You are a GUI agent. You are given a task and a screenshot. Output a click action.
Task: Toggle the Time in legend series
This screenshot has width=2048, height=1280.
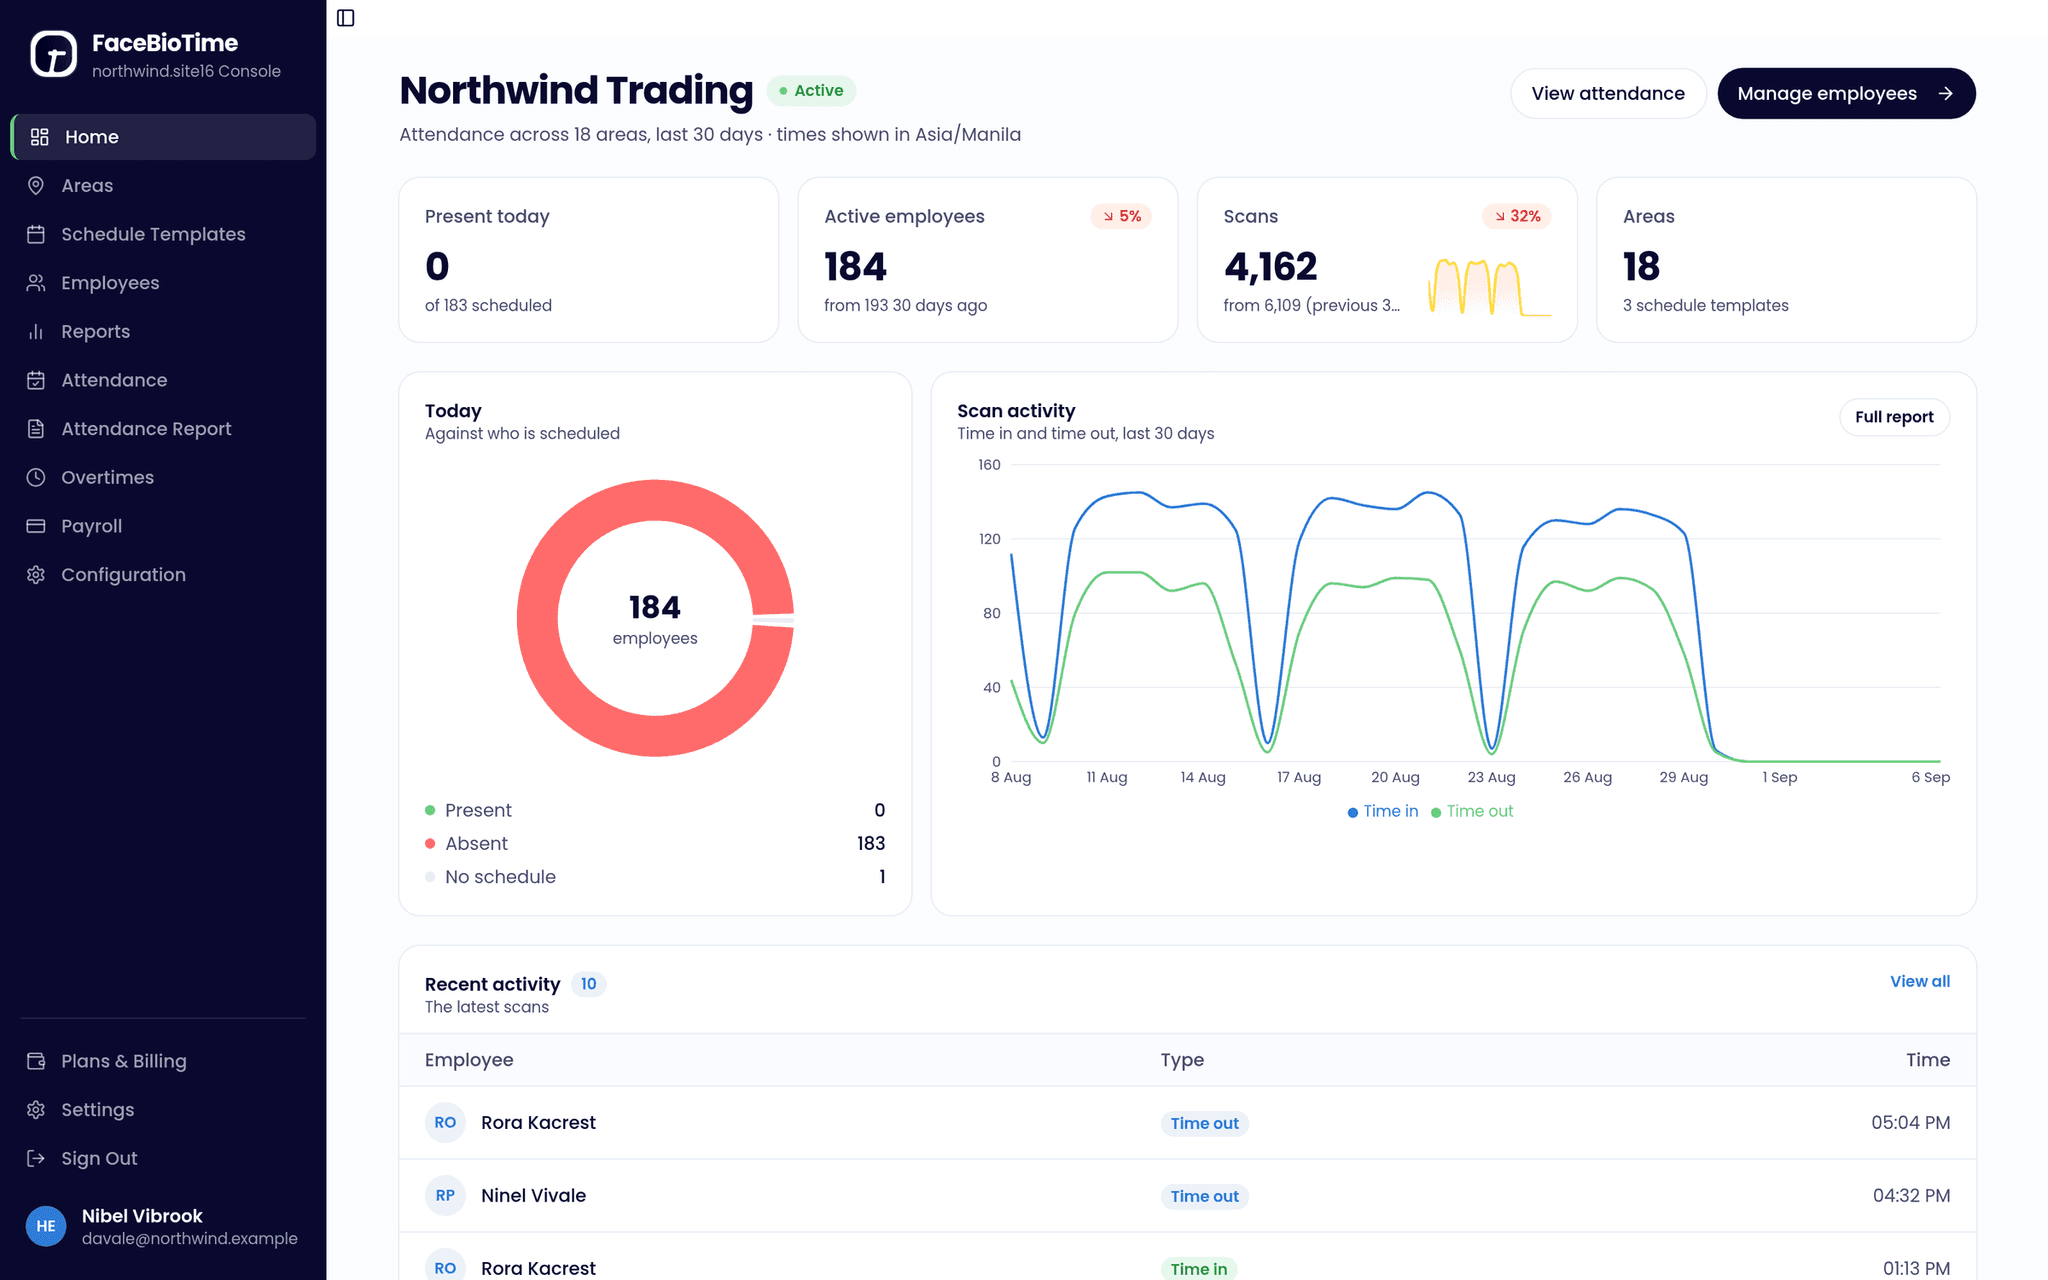[x=1383, y=811]
